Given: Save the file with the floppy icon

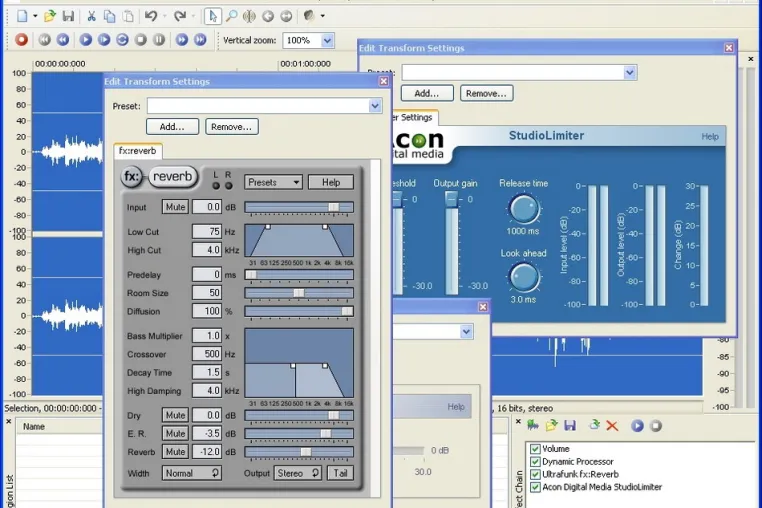Looking at the screenshot, I should (68, 16).
